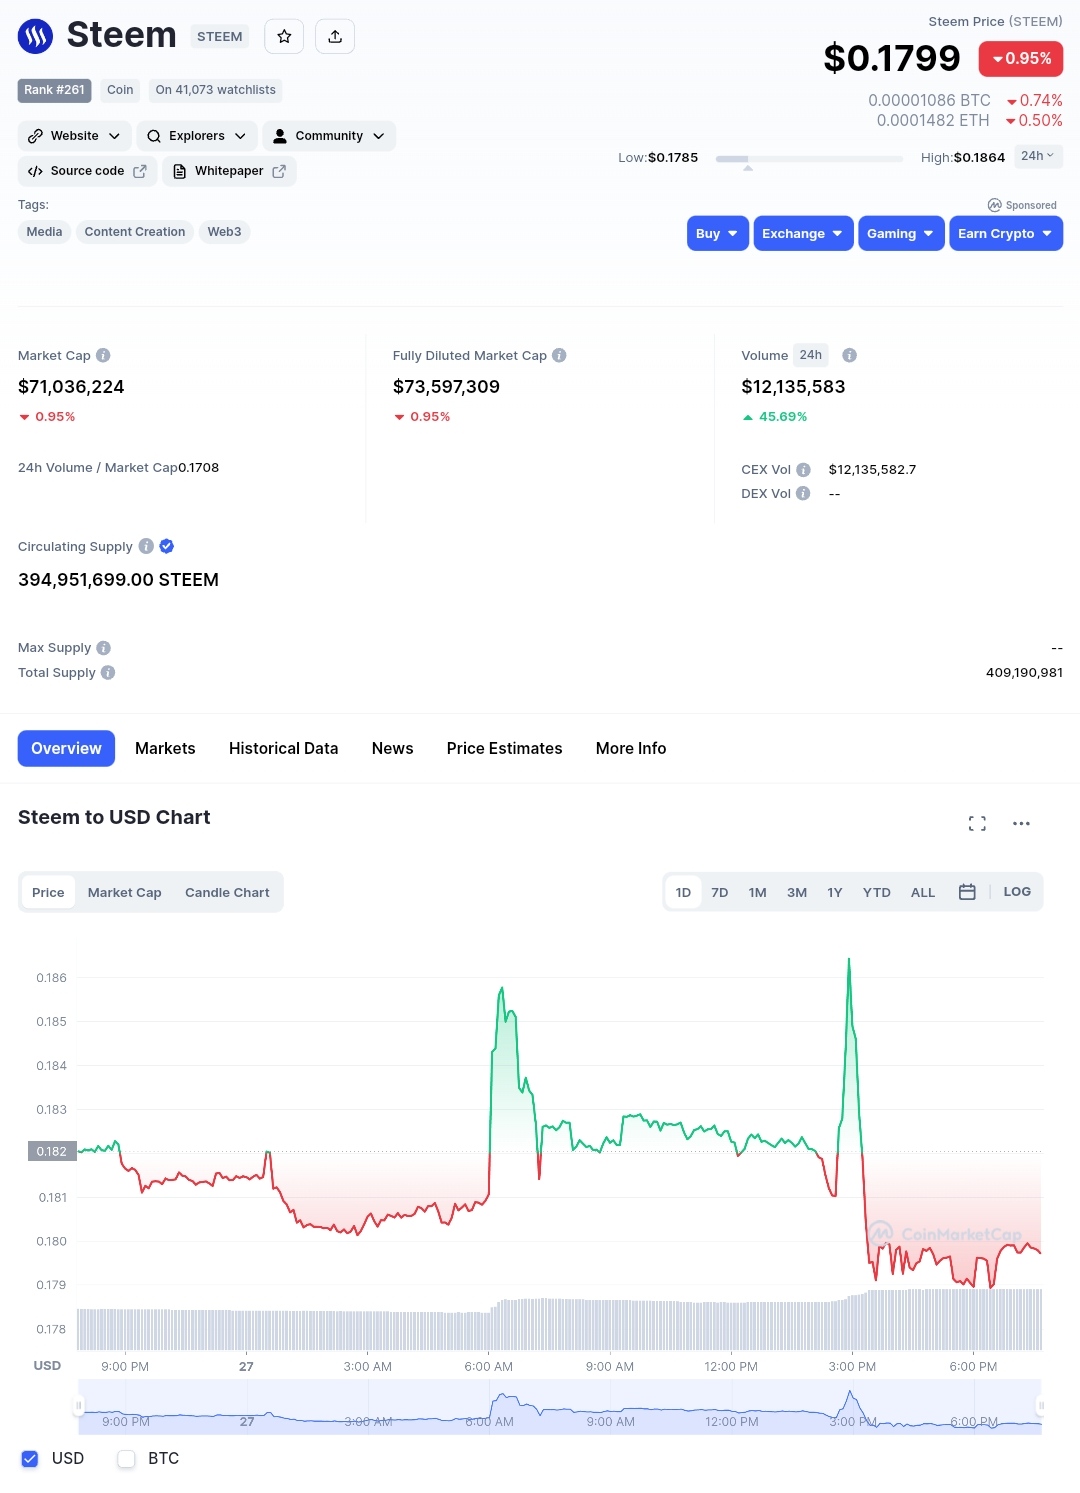Open the chart more options menu
This screenshot has width=1080, height=1493.
(1021, 823)
